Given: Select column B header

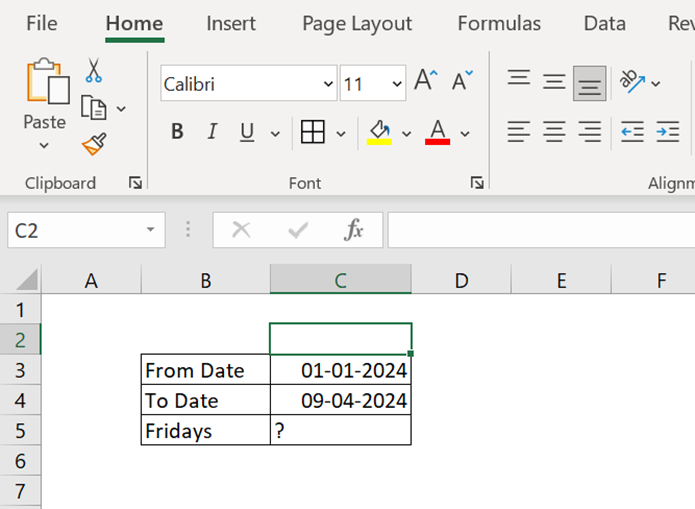Looking at the screenshot, I should tap(206, 279).
